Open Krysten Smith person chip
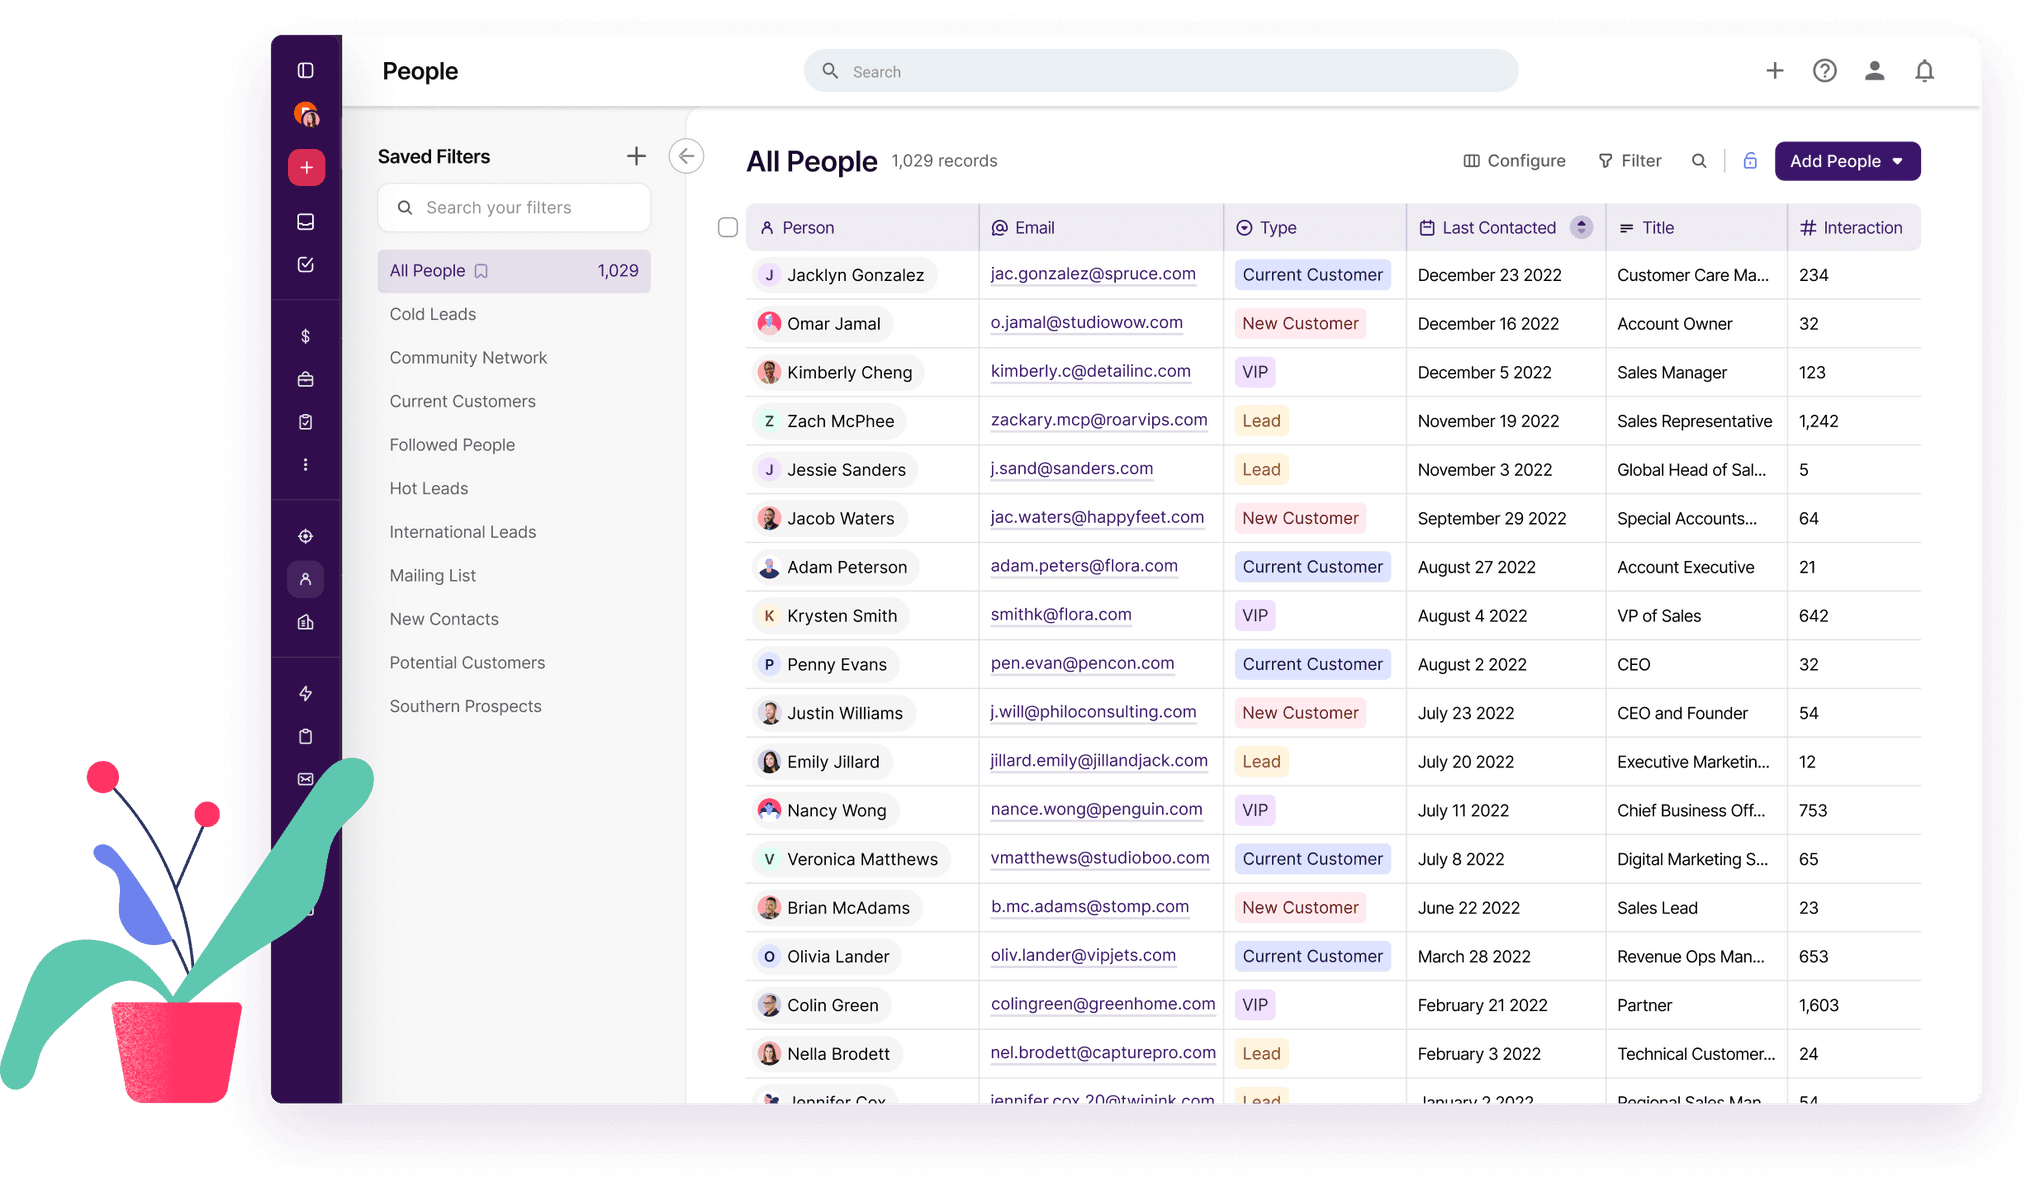 (830, 616)
